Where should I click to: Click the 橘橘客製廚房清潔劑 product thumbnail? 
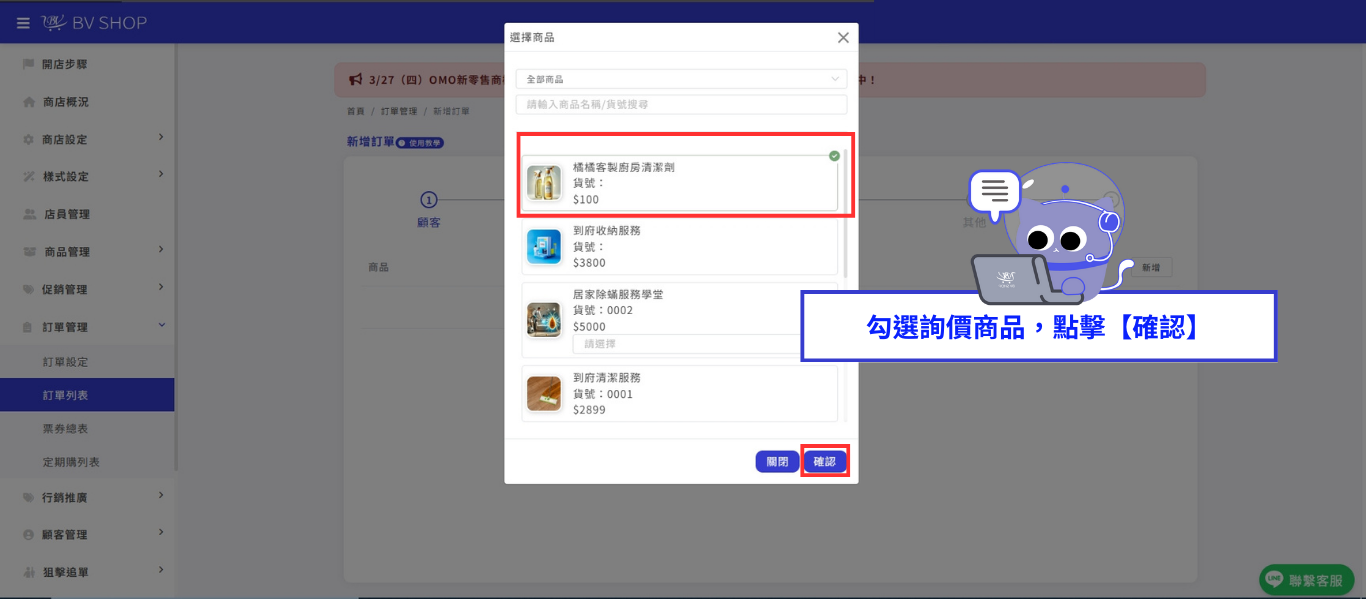[544, 183]
